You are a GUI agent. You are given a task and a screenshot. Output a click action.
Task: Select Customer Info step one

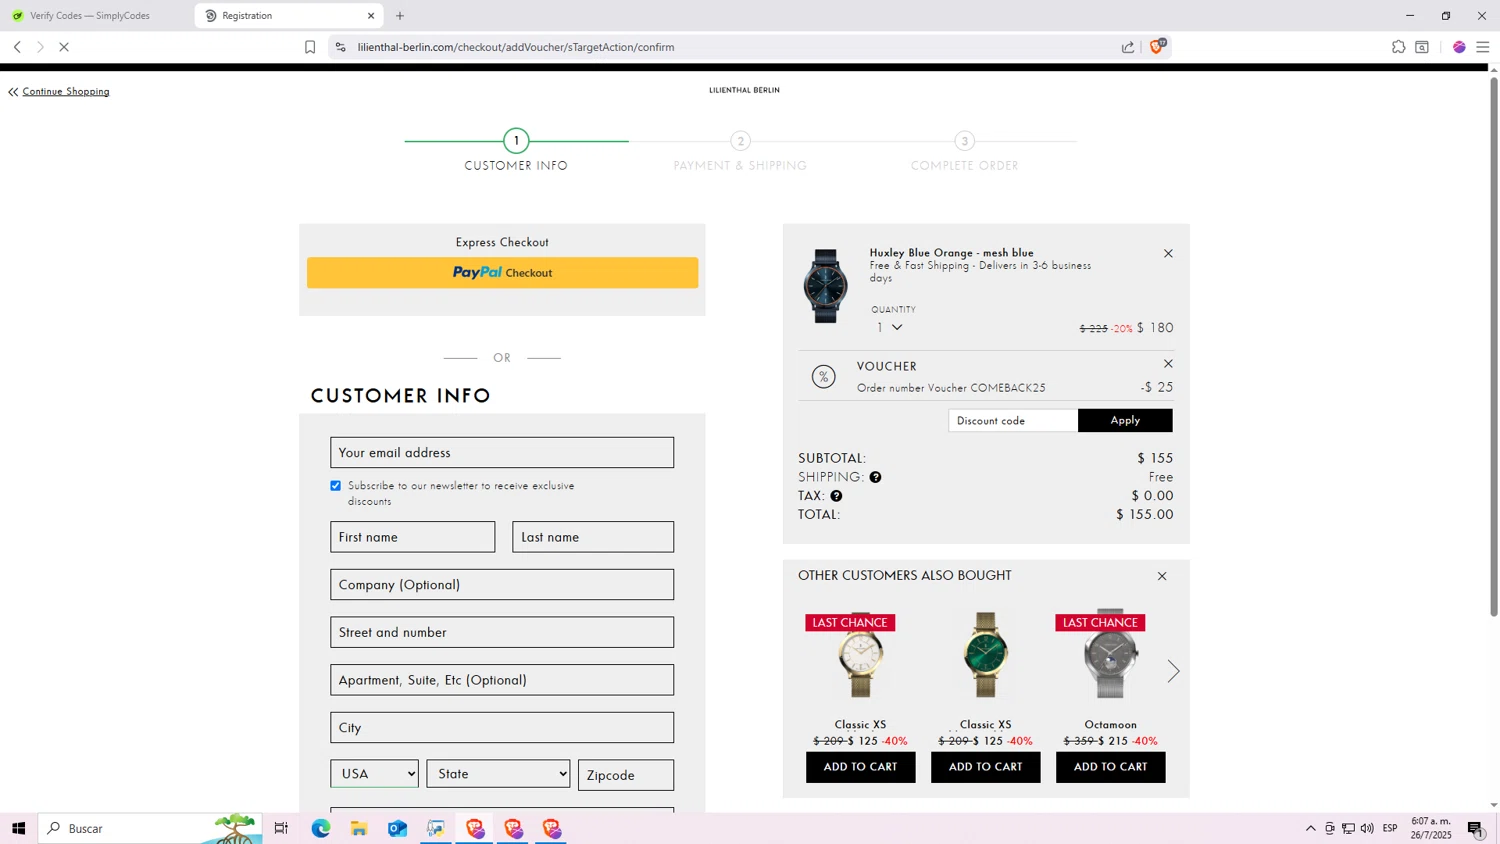point(516,152)
